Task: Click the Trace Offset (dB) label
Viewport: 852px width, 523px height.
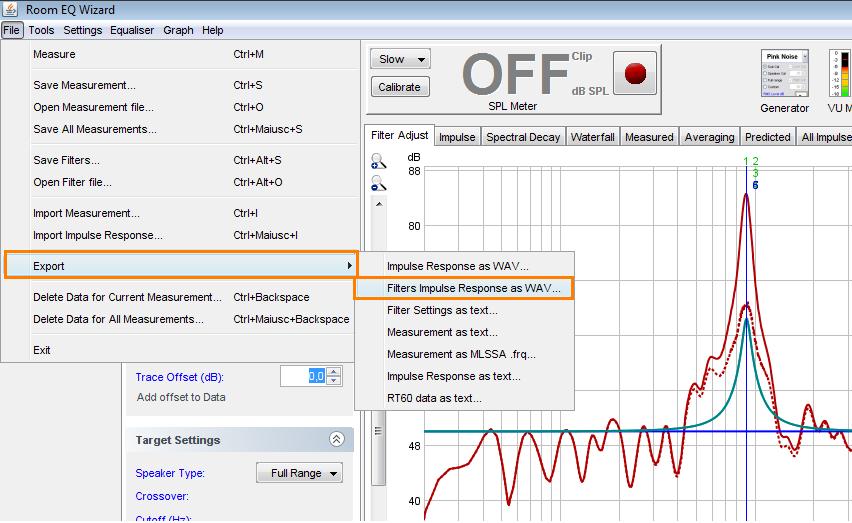Action: (179, 377)
